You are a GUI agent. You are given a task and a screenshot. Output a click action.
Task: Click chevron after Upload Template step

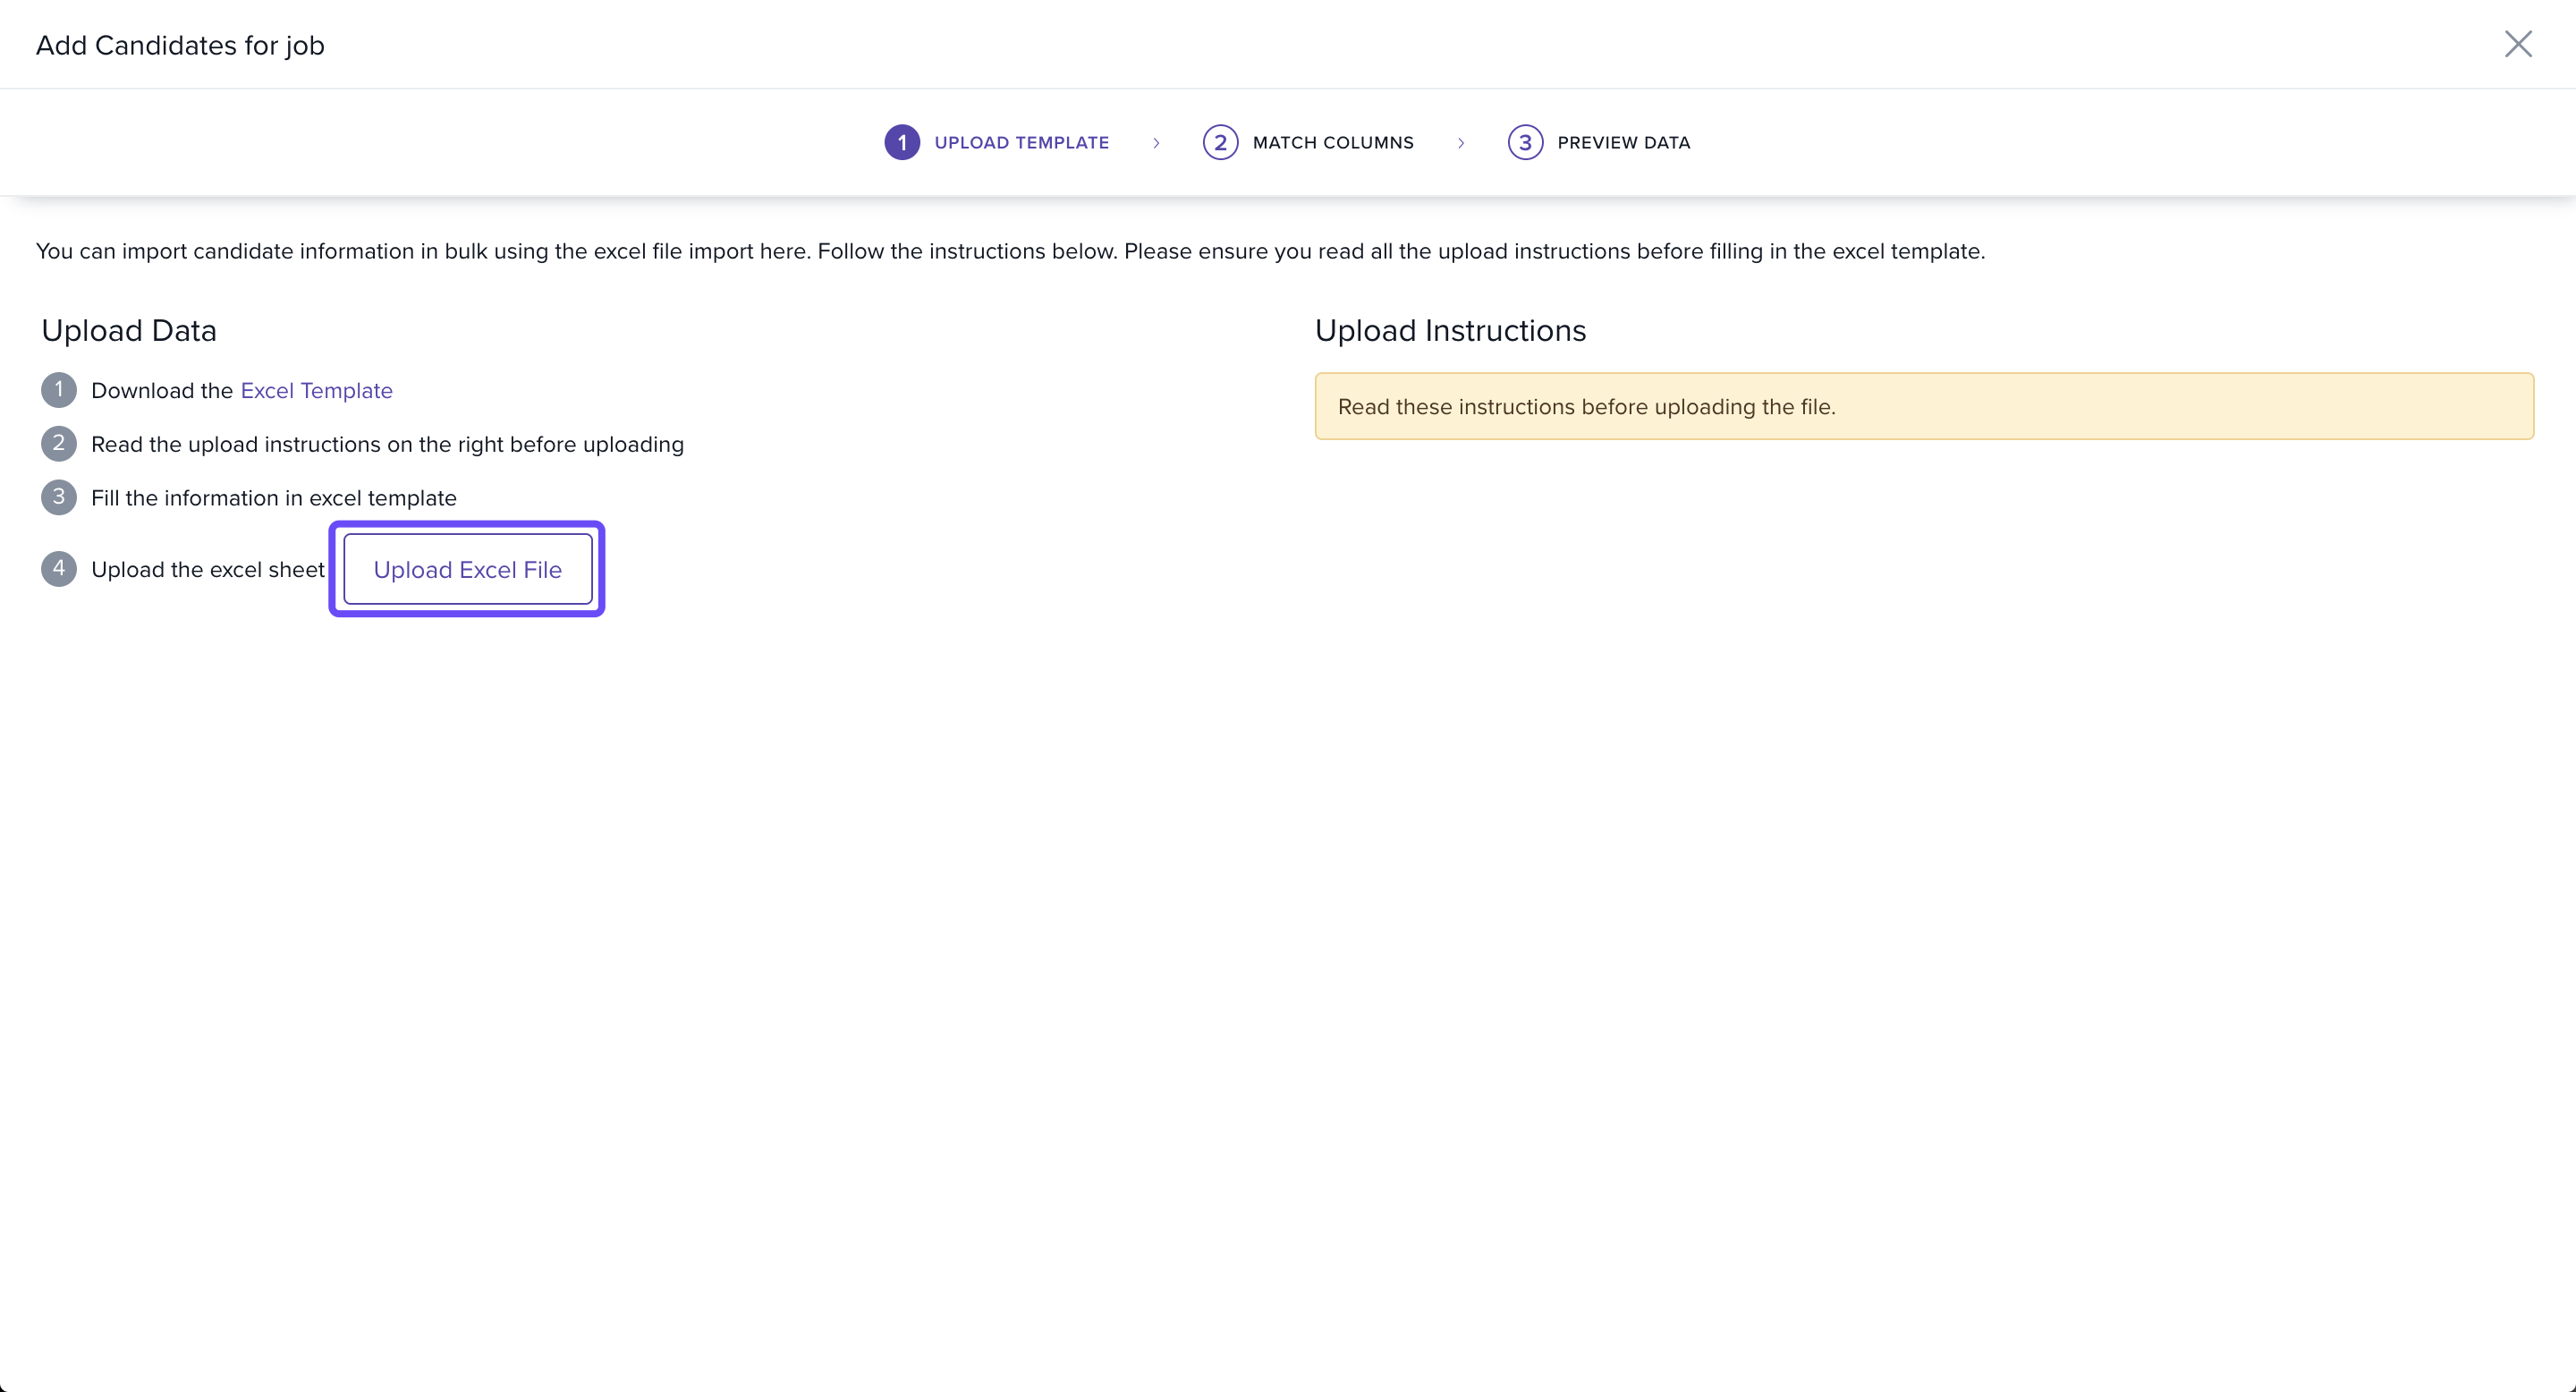pos(1156,143)
